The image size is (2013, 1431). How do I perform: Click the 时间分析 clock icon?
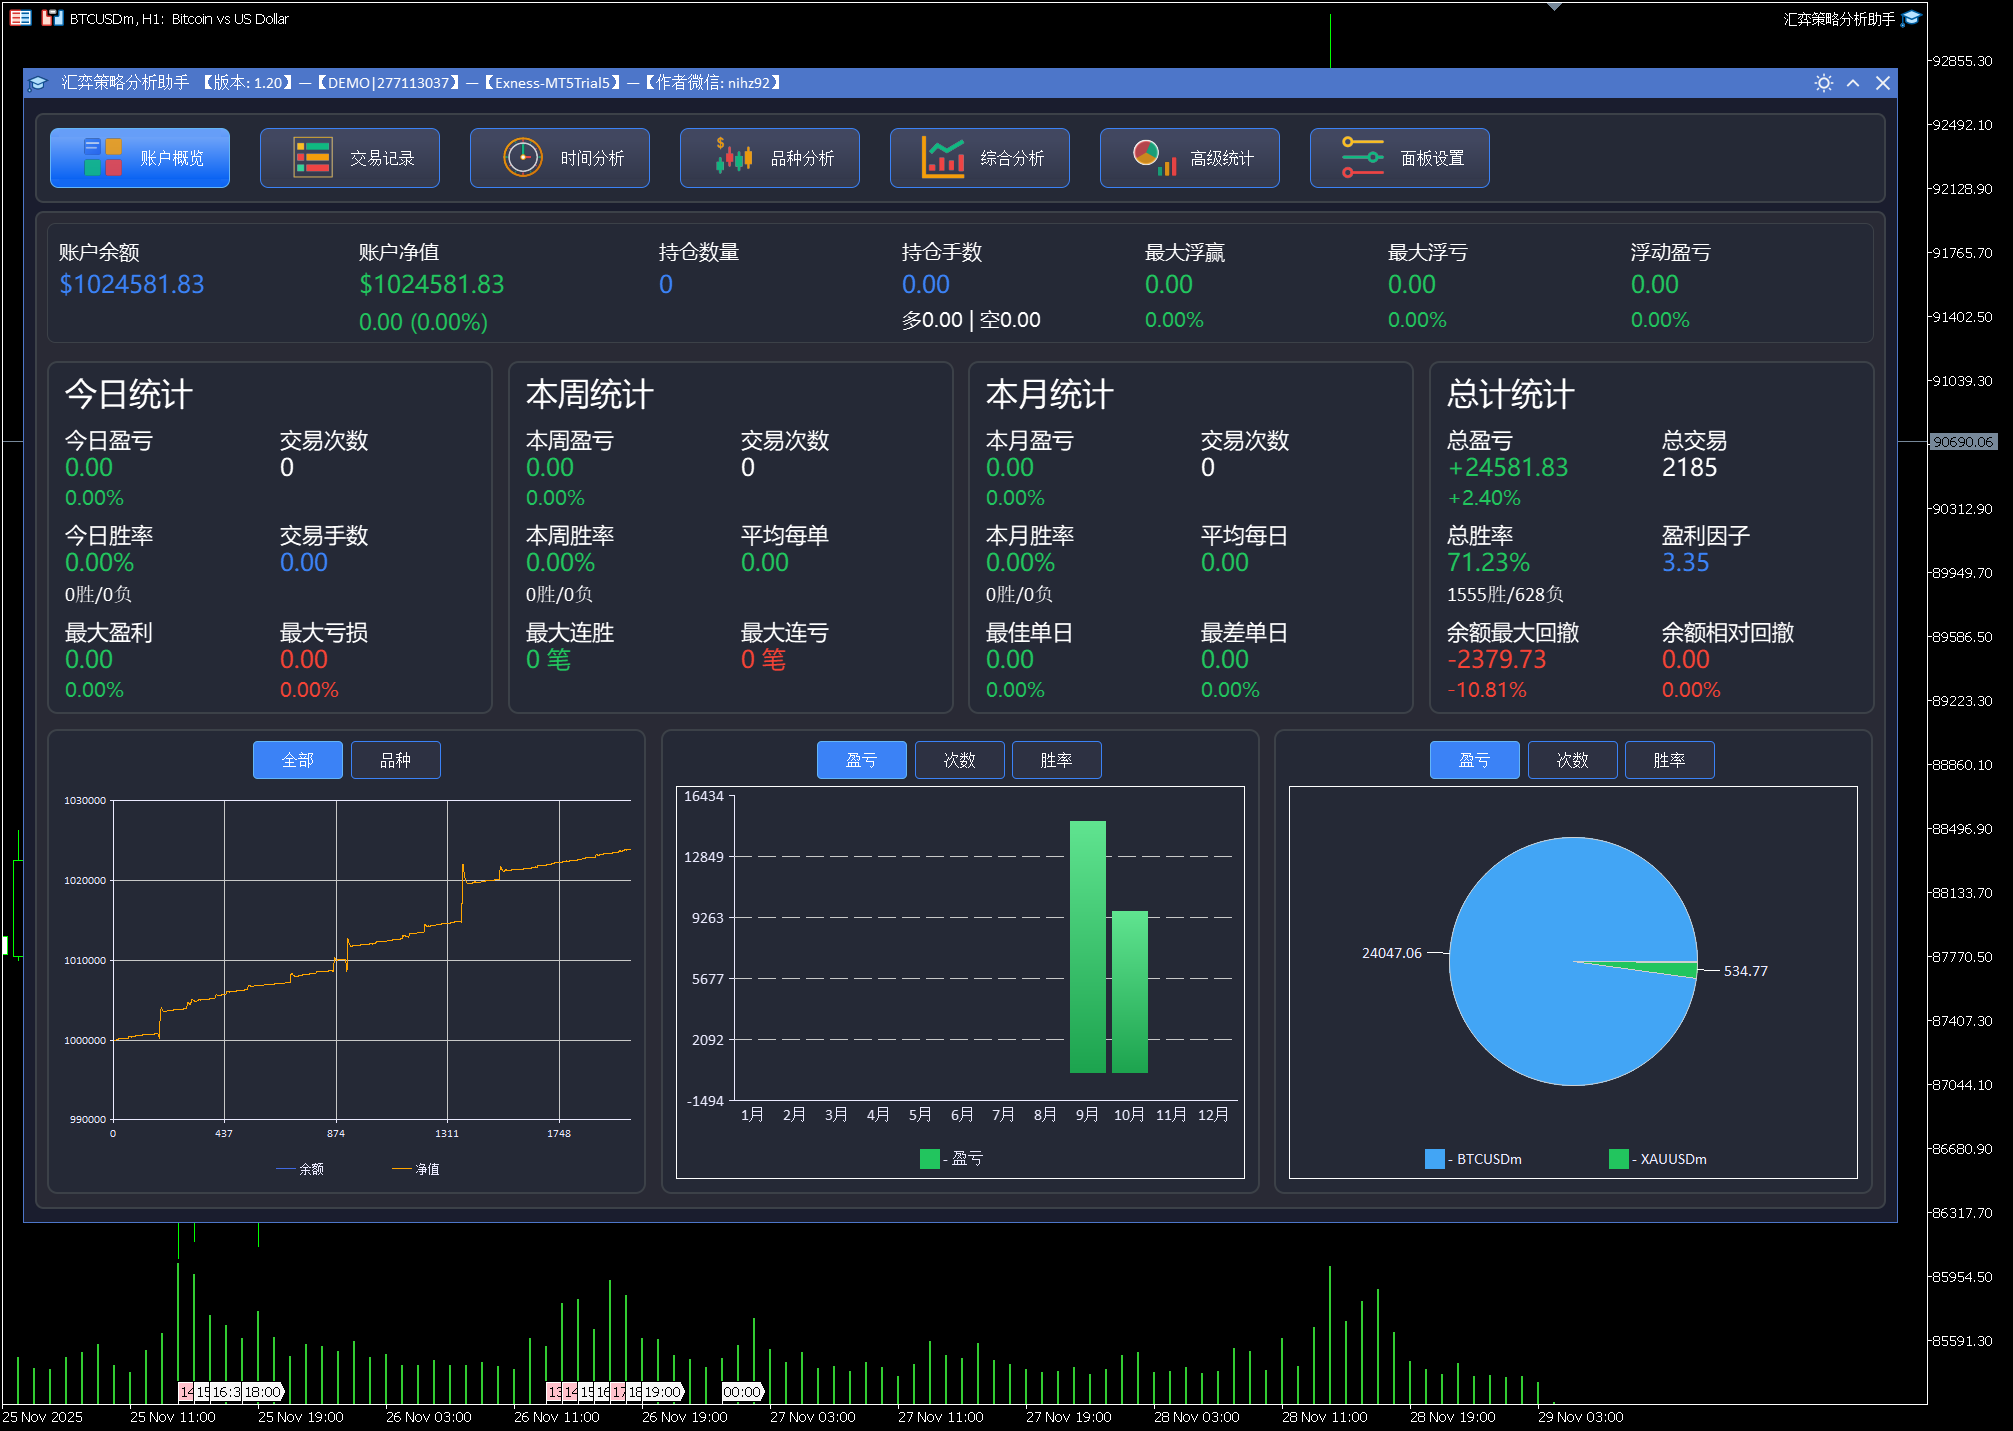pyautogui.click(x=522, y=158)
